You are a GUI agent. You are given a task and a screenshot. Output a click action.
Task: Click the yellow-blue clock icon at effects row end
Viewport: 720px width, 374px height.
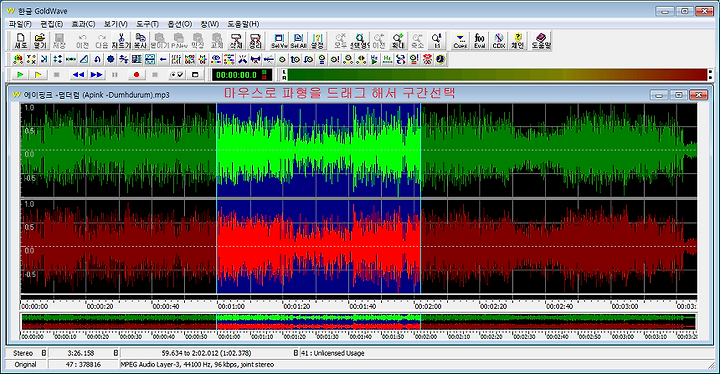click(441, 59)
